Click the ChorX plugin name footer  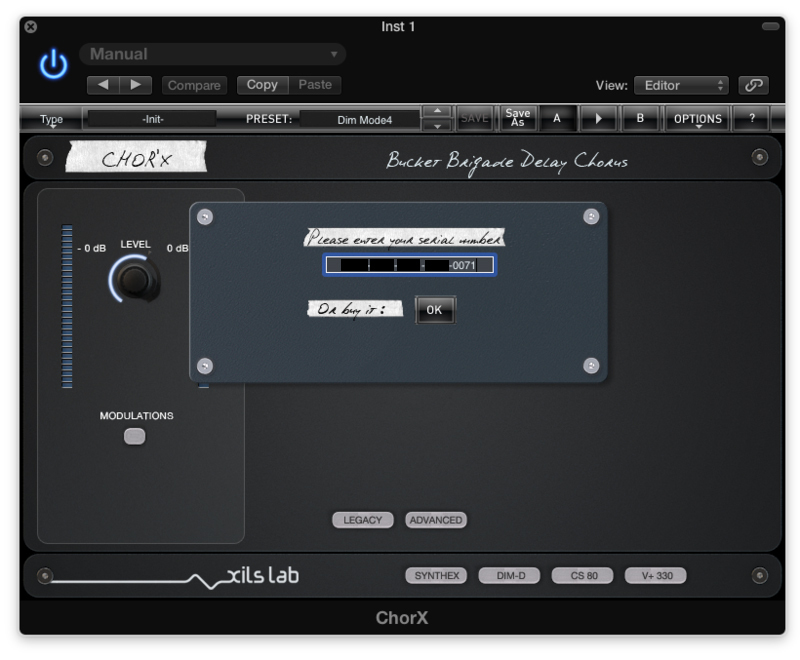(x=402, y=618)
